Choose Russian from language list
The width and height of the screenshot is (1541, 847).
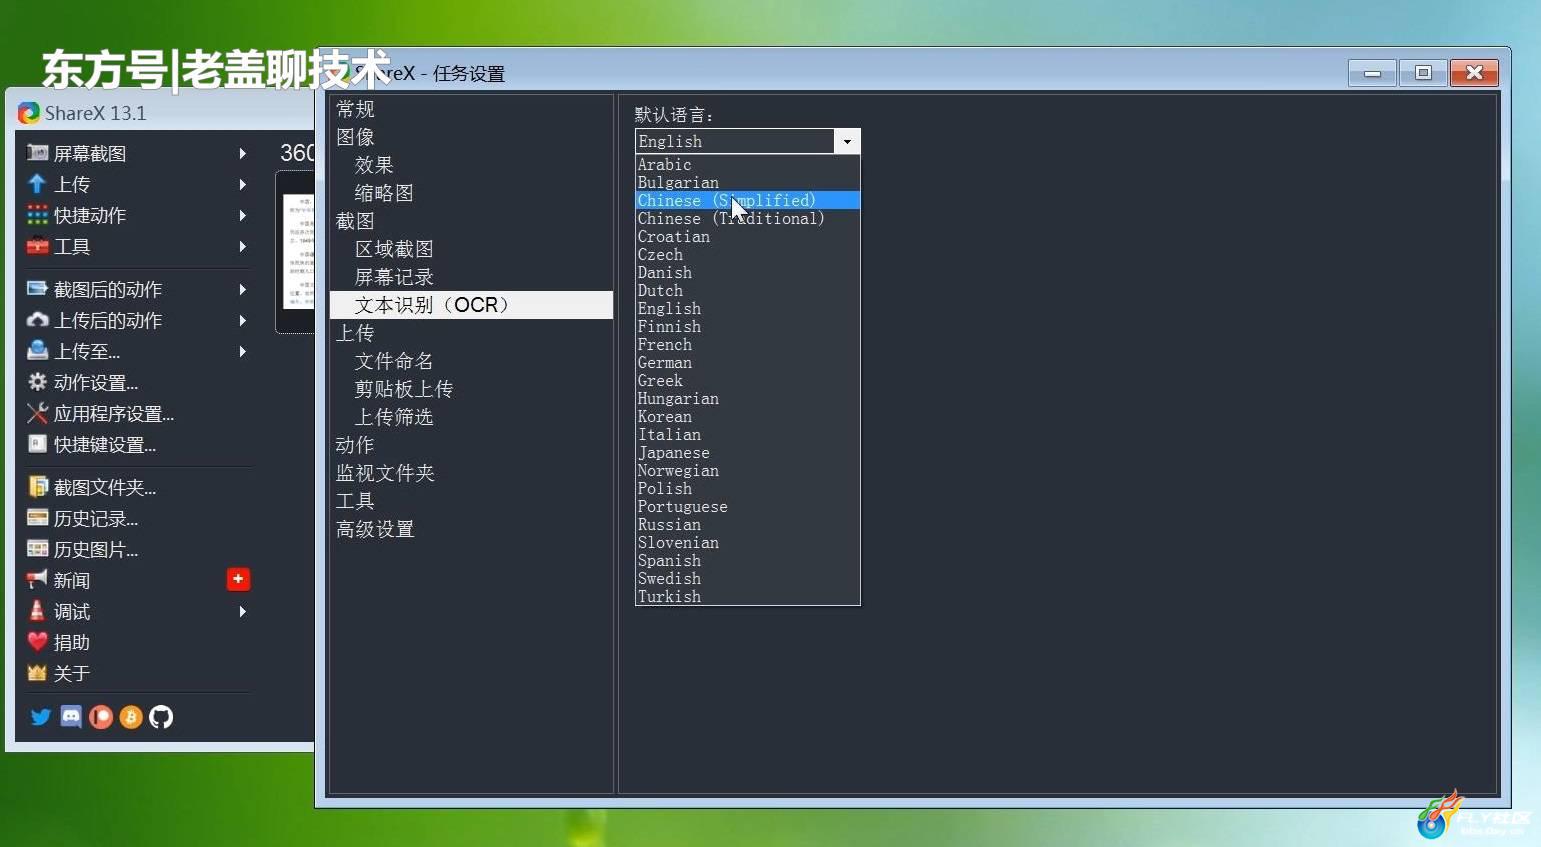pyautogui.click(x=747, y=524)
